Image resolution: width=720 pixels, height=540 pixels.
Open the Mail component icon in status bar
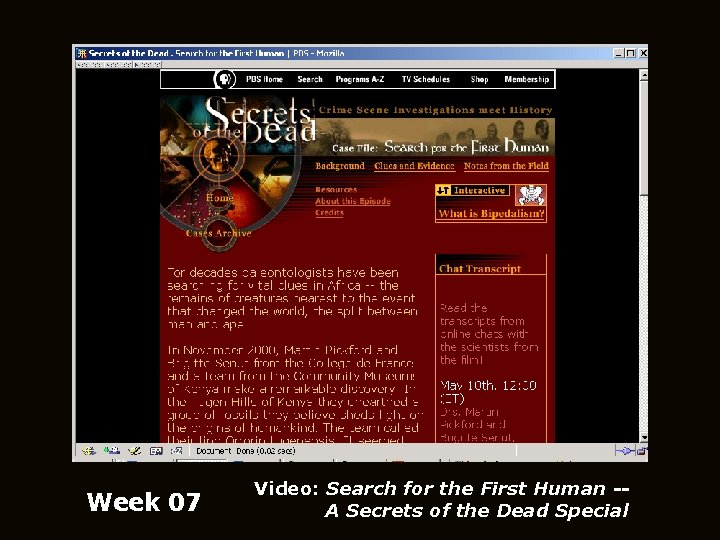(x=112, y=451)
